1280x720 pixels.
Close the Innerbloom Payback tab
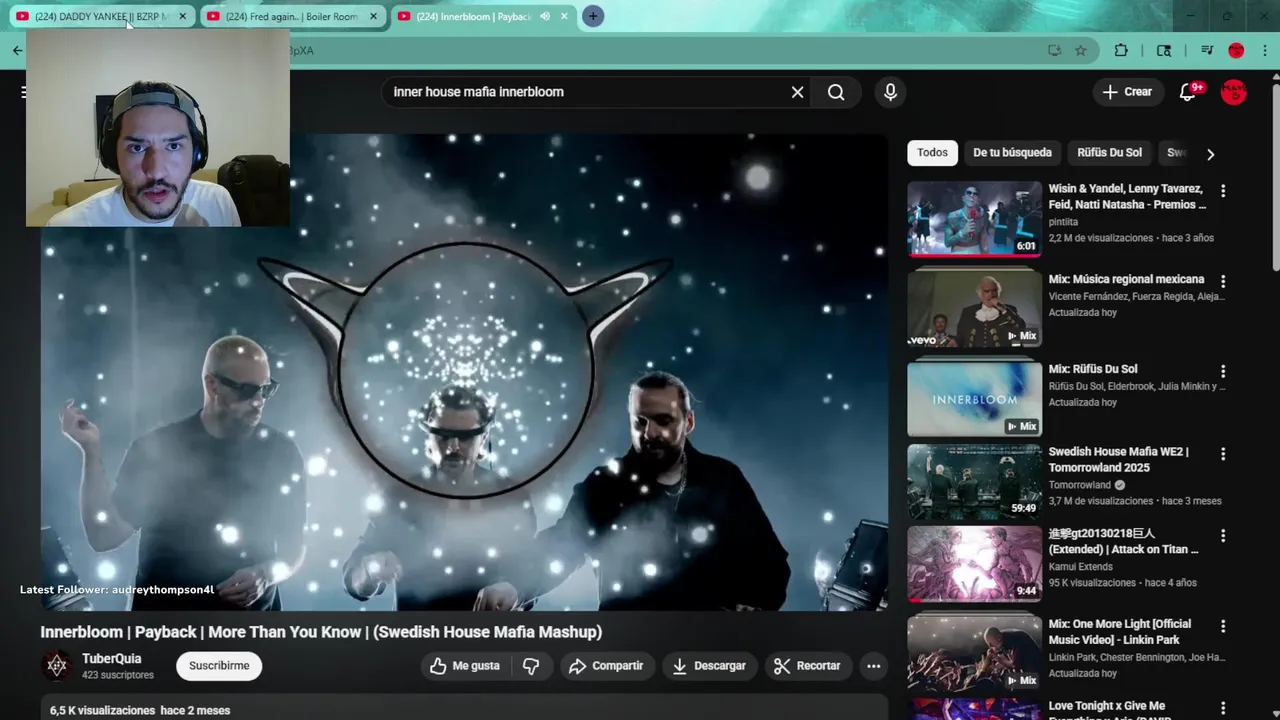[x=564, y=16]
